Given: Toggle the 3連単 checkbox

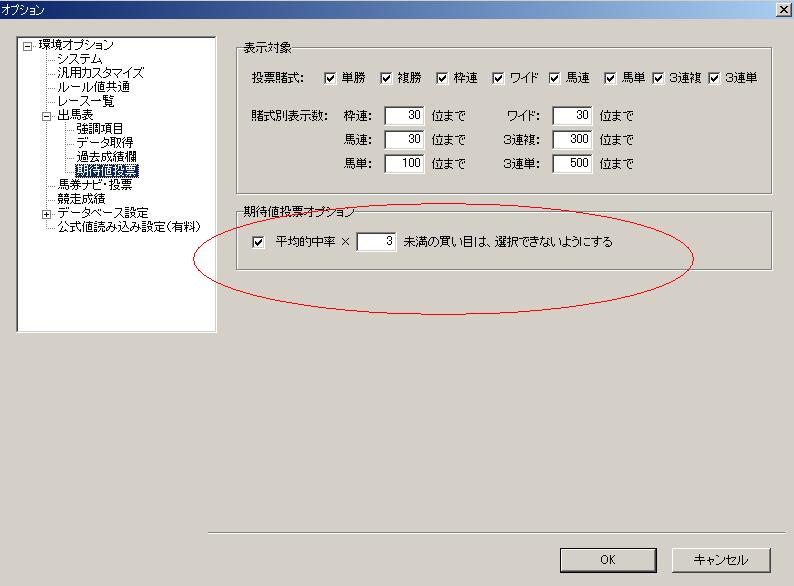Looking at the screenshot, I should (x=714, y=78).
